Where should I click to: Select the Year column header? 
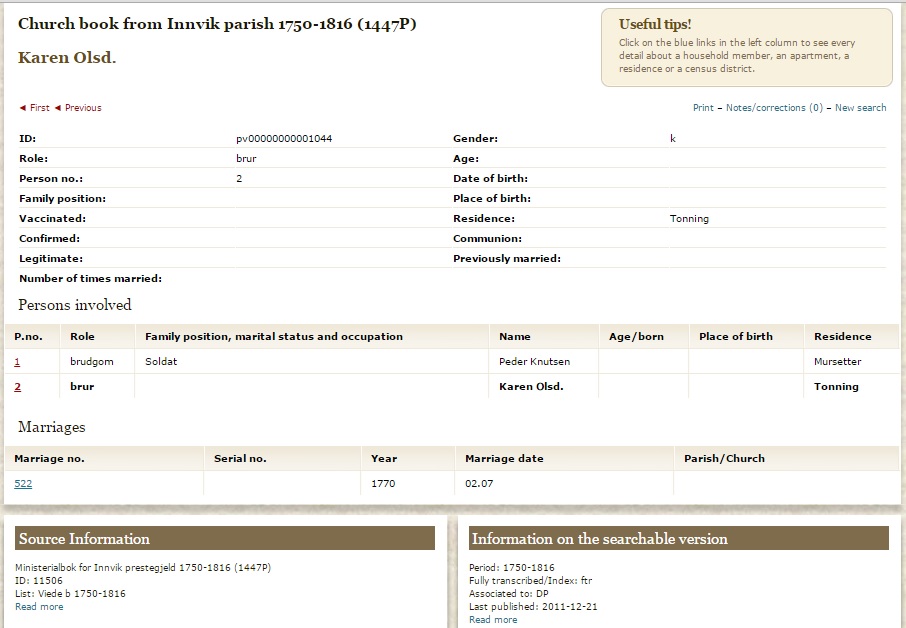(x=384, y=458)
